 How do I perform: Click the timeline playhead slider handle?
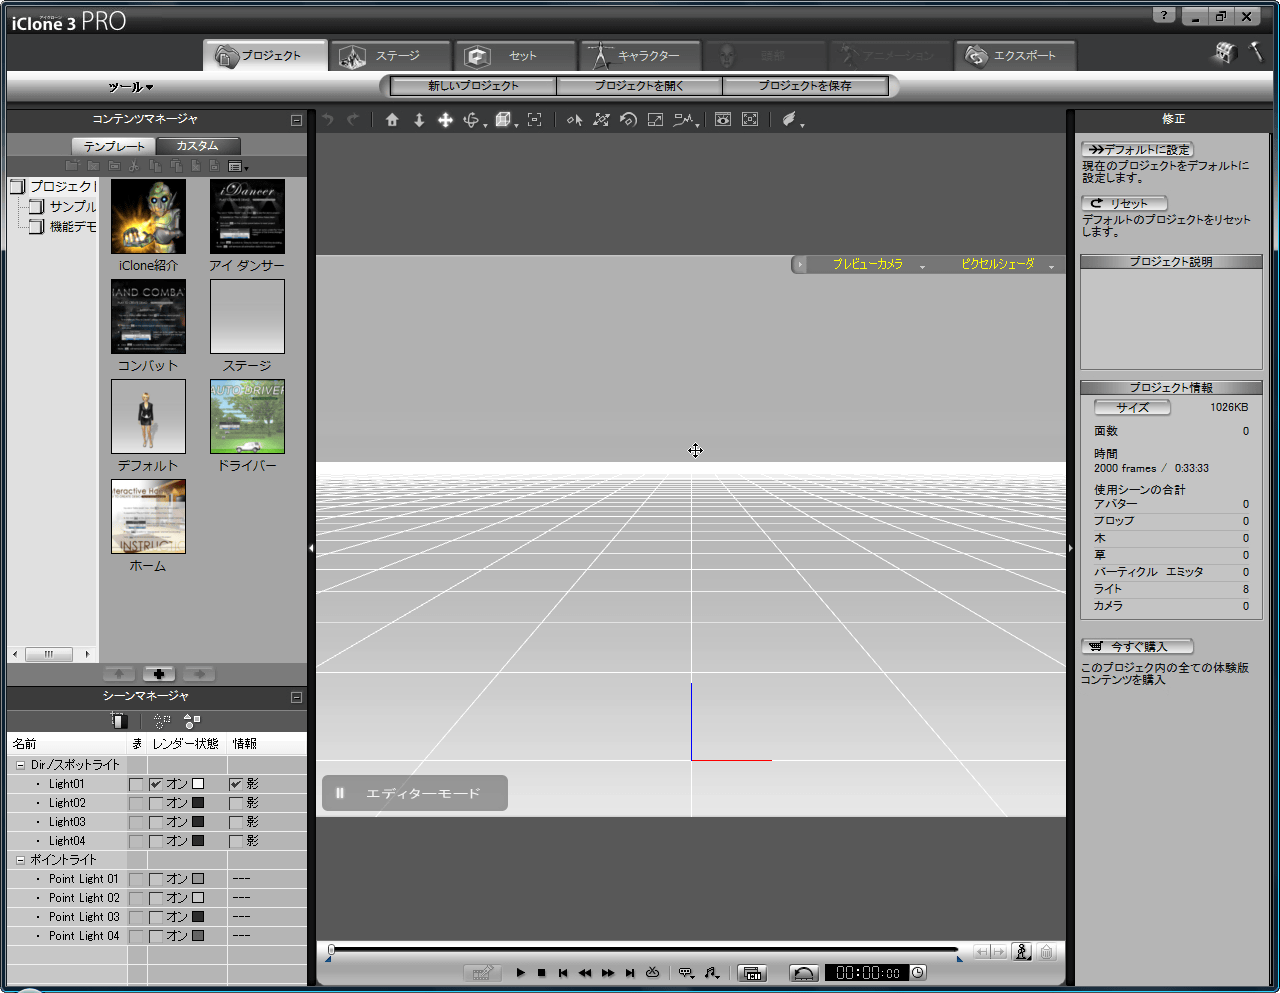[331, 950]
